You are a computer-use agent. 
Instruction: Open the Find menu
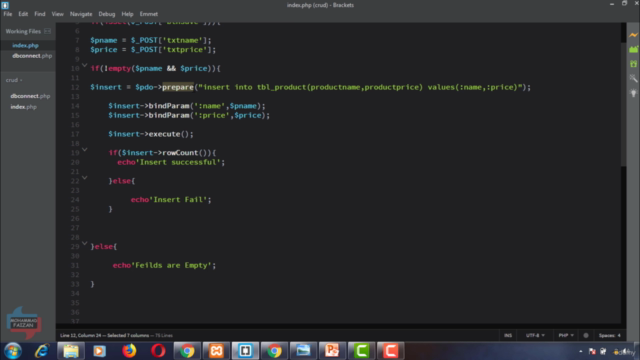[x=40, y=14]
